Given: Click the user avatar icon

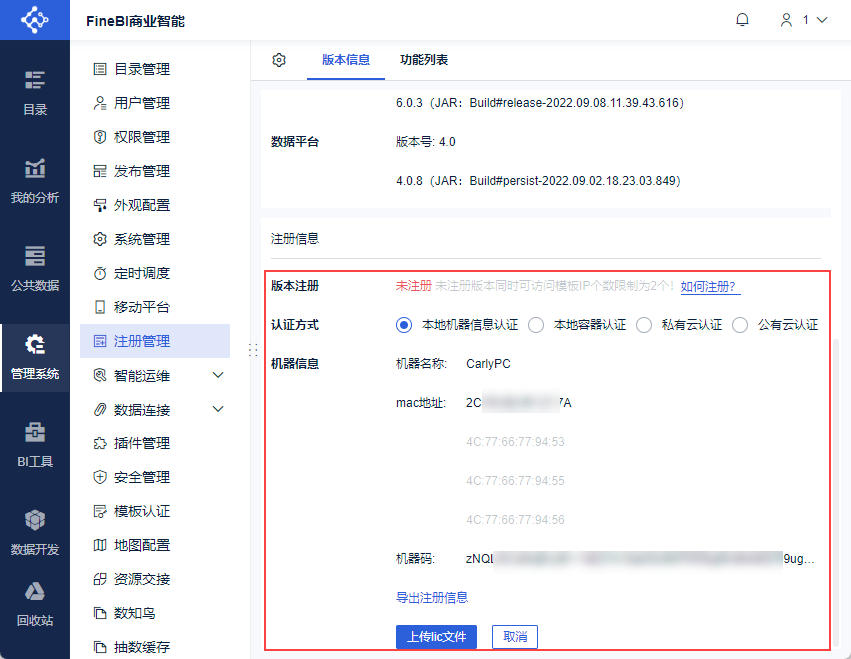Looking at the screenshot, I should click(786, 20).
